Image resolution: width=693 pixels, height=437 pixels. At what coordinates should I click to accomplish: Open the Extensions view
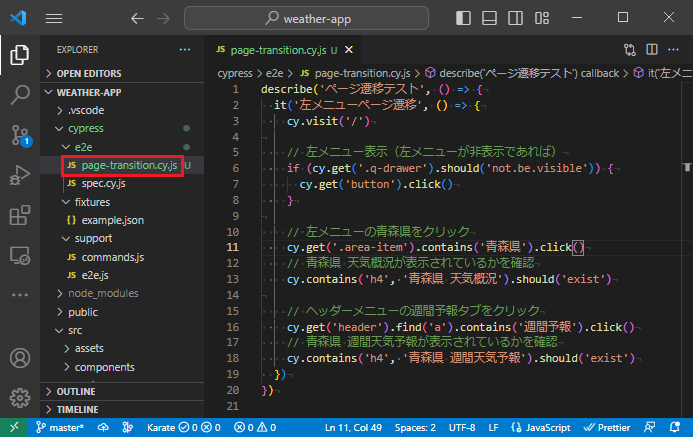coord(20,215)
